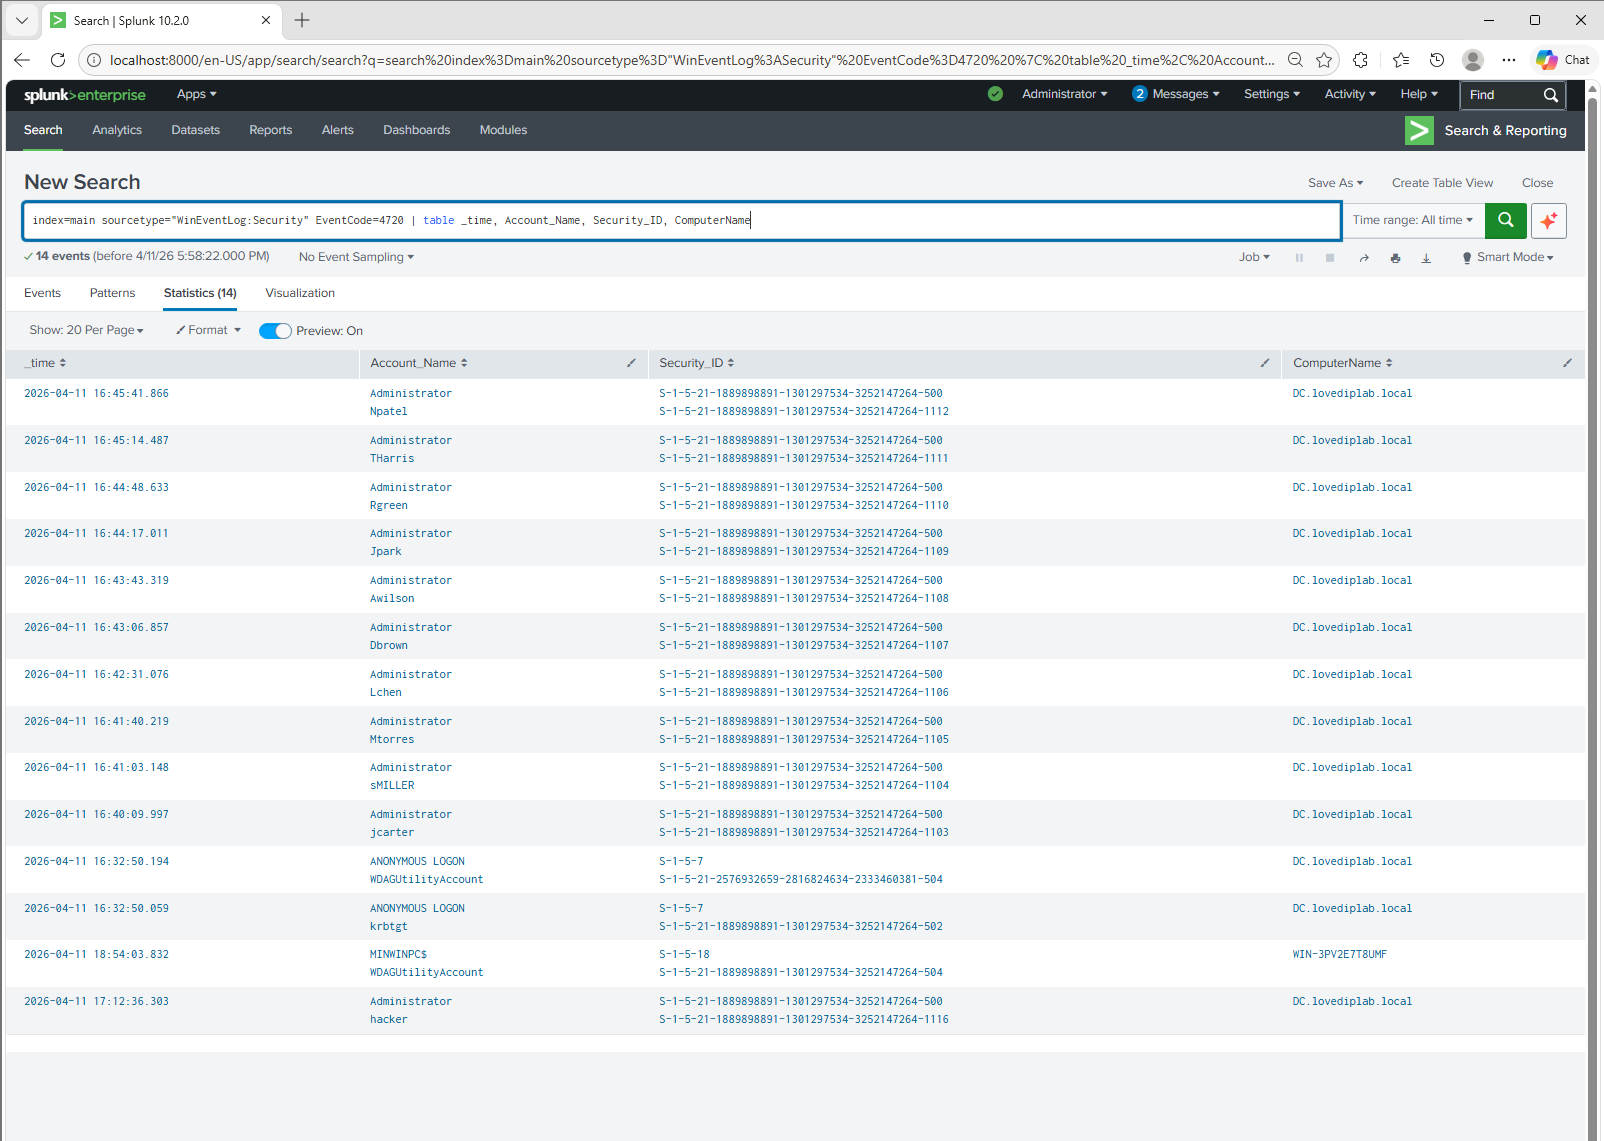Open the browser profile avatar
1604x1141 pixels.
click(1473, 60)
